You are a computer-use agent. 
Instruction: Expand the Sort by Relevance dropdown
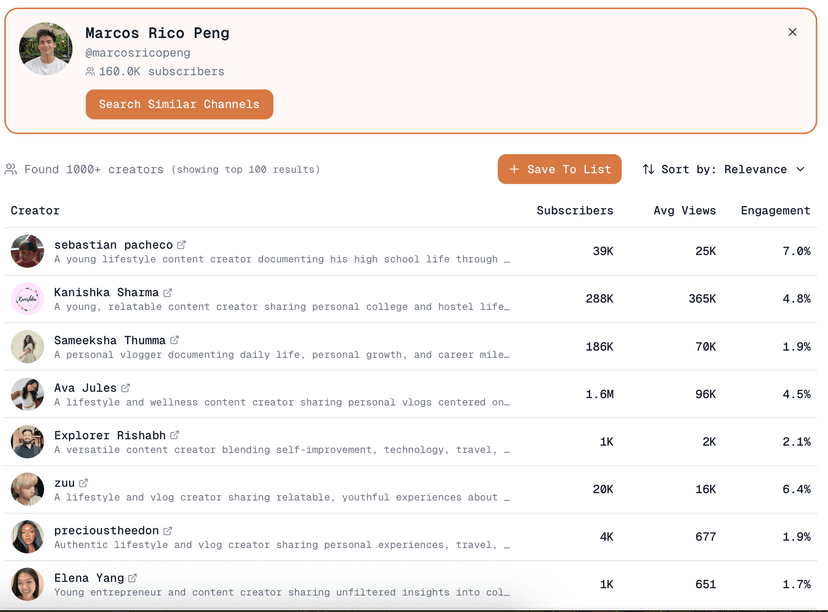[723, 169]
